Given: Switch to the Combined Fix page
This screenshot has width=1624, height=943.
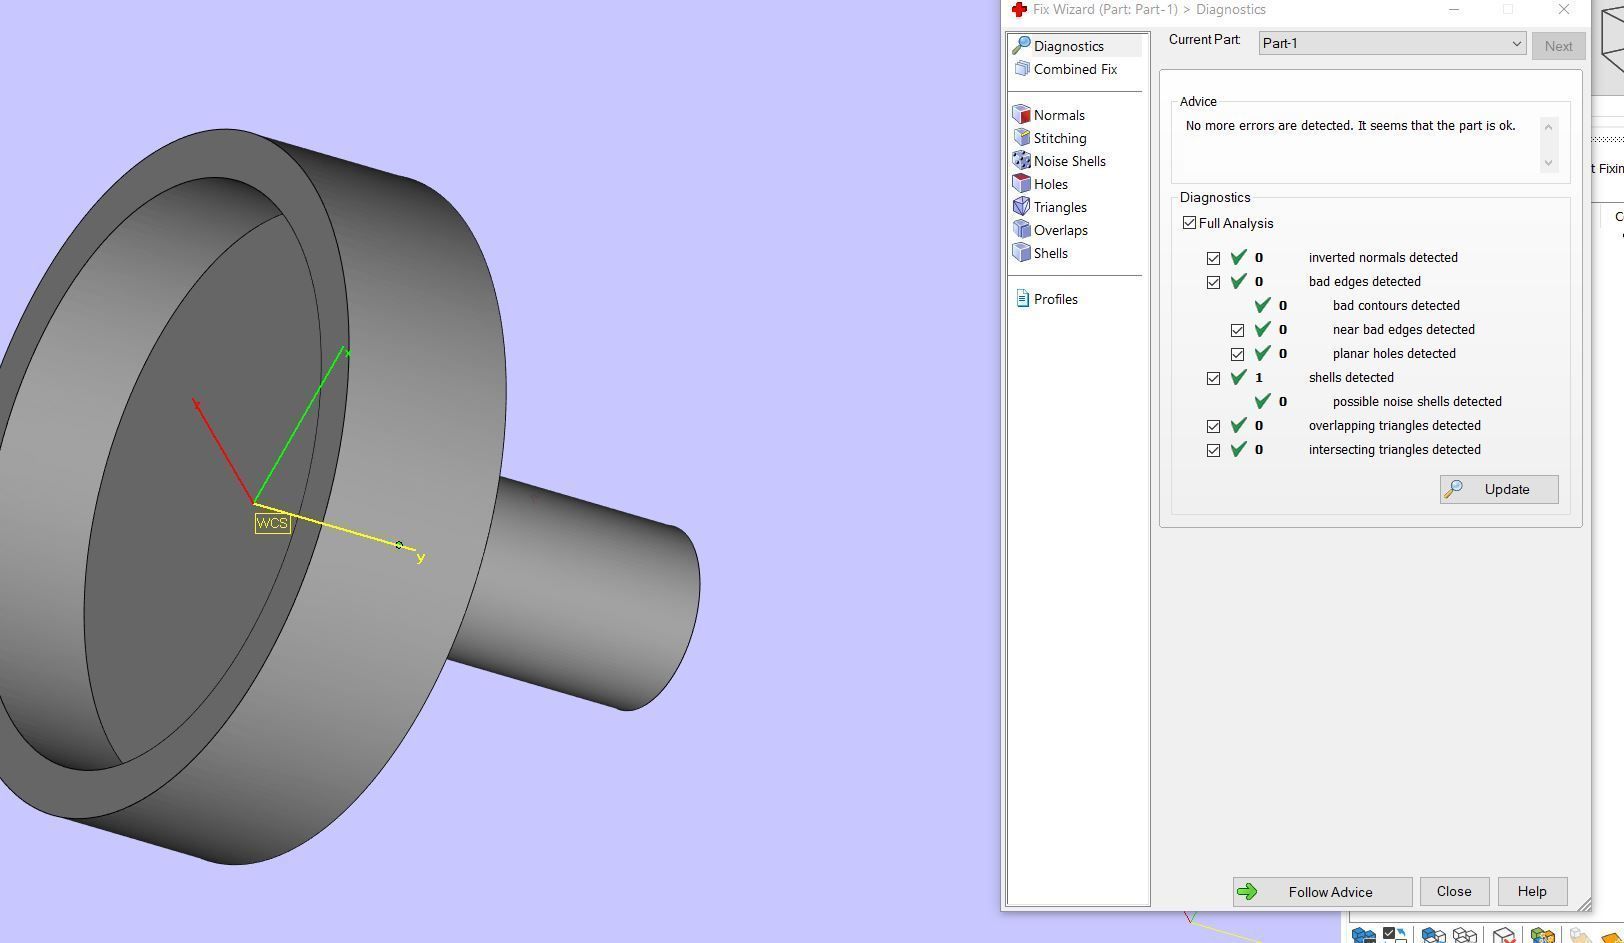Looking at the screenshot, I should pyautogui.click(x=1075, y=69).
